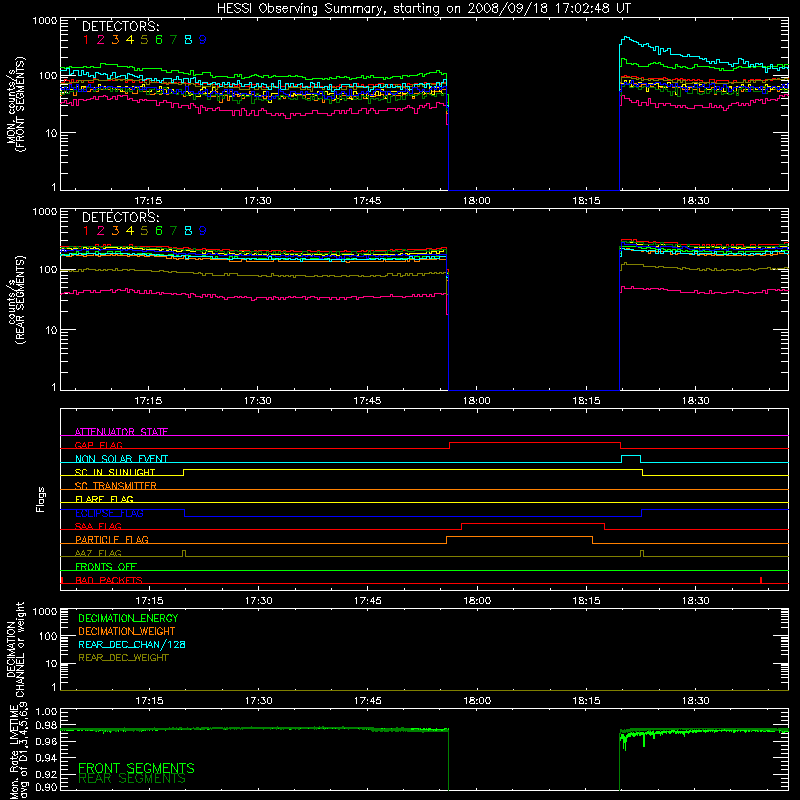The height and width of the screenshot is (800, 800).
Task: Click the SC_TRANSMITTER flag label
Action: 116,485
